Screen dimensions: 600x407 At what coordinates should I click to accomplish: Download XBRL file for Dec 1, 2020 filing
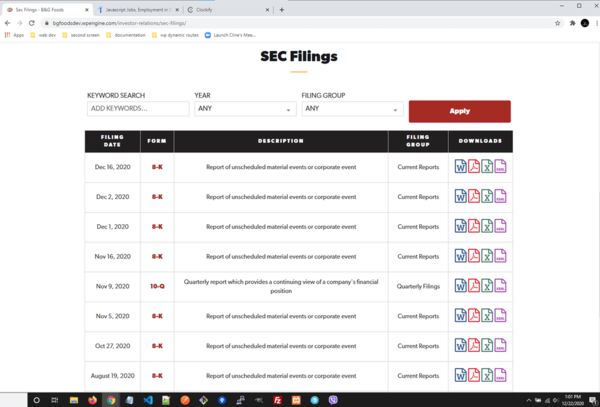coord(500,226)
